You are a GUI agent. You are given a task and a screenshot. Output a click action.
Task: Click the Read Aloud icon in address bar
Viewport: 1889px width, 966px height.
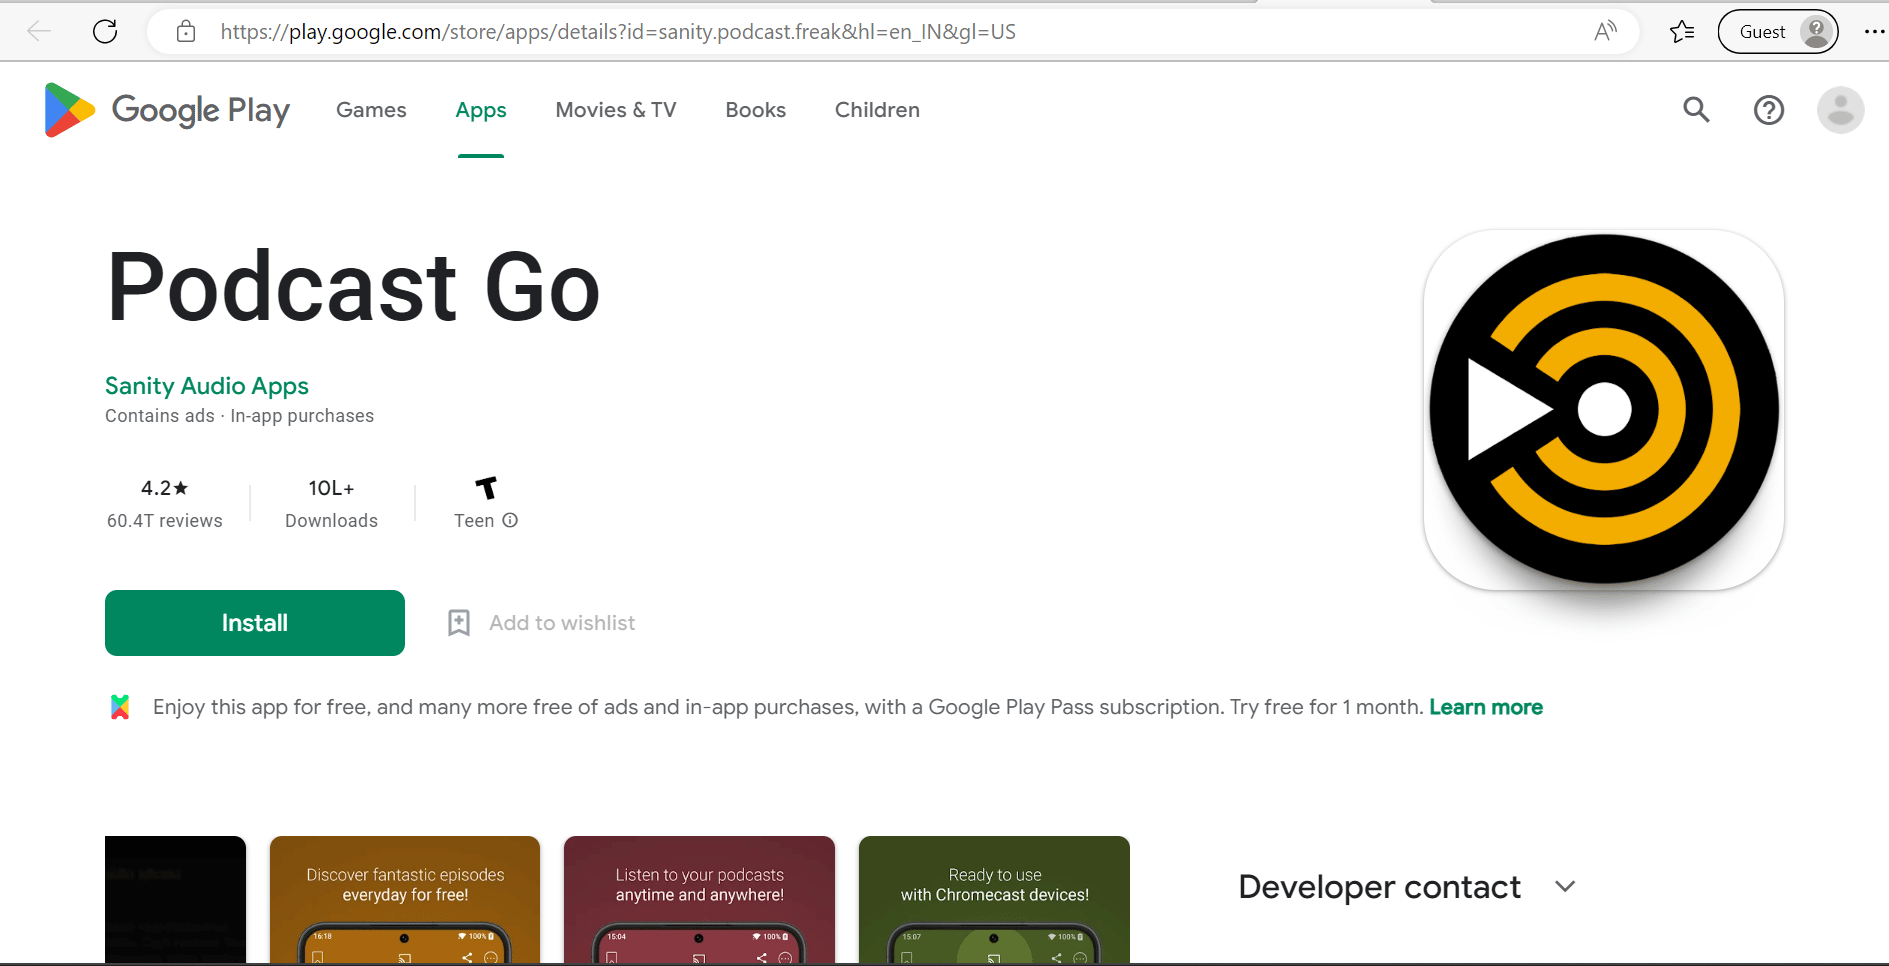(1605, 32)
